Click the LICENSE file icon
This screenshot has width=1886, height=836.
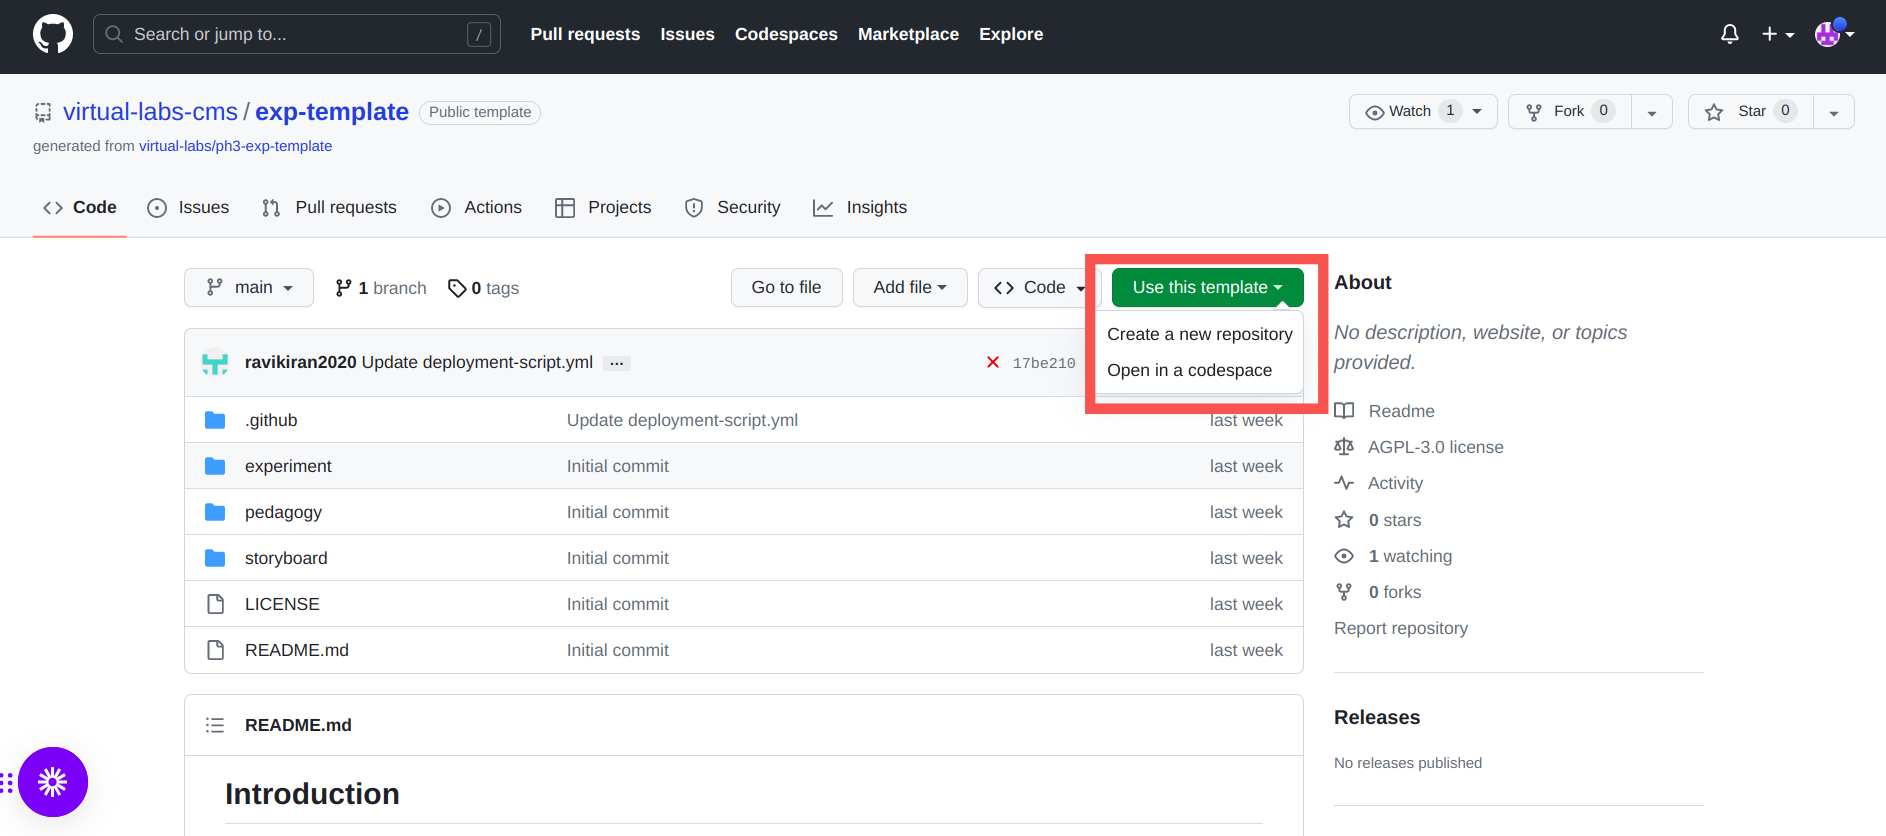coord(215,604)
